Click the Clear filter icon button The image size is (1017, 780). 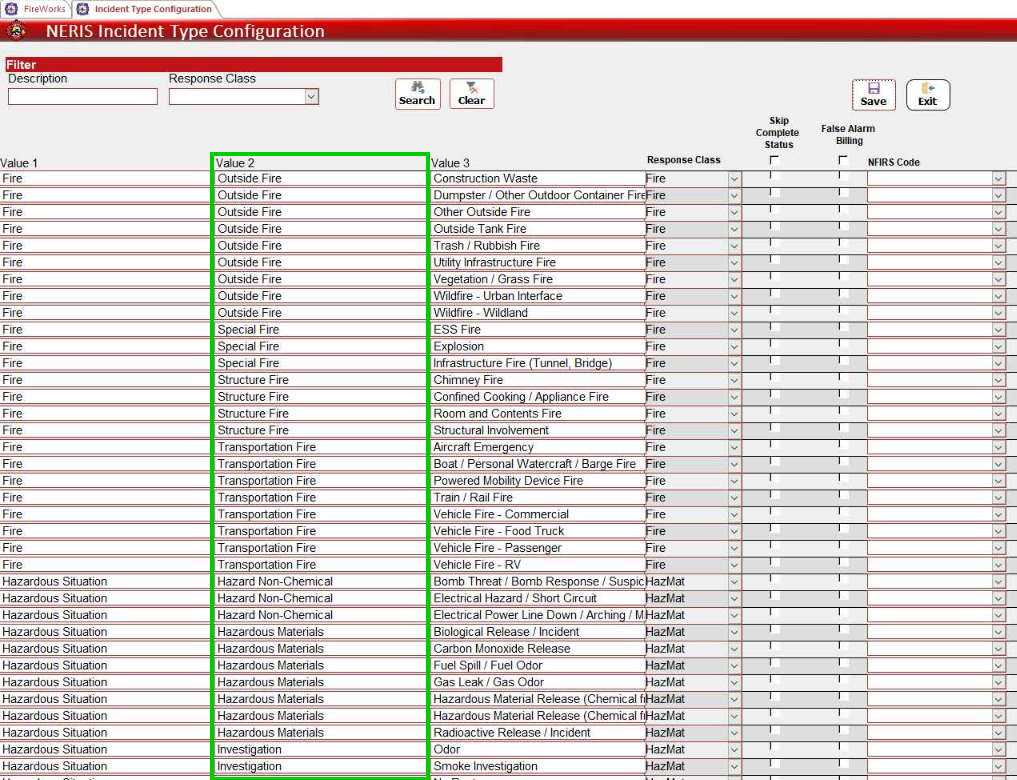click(471, 93)
